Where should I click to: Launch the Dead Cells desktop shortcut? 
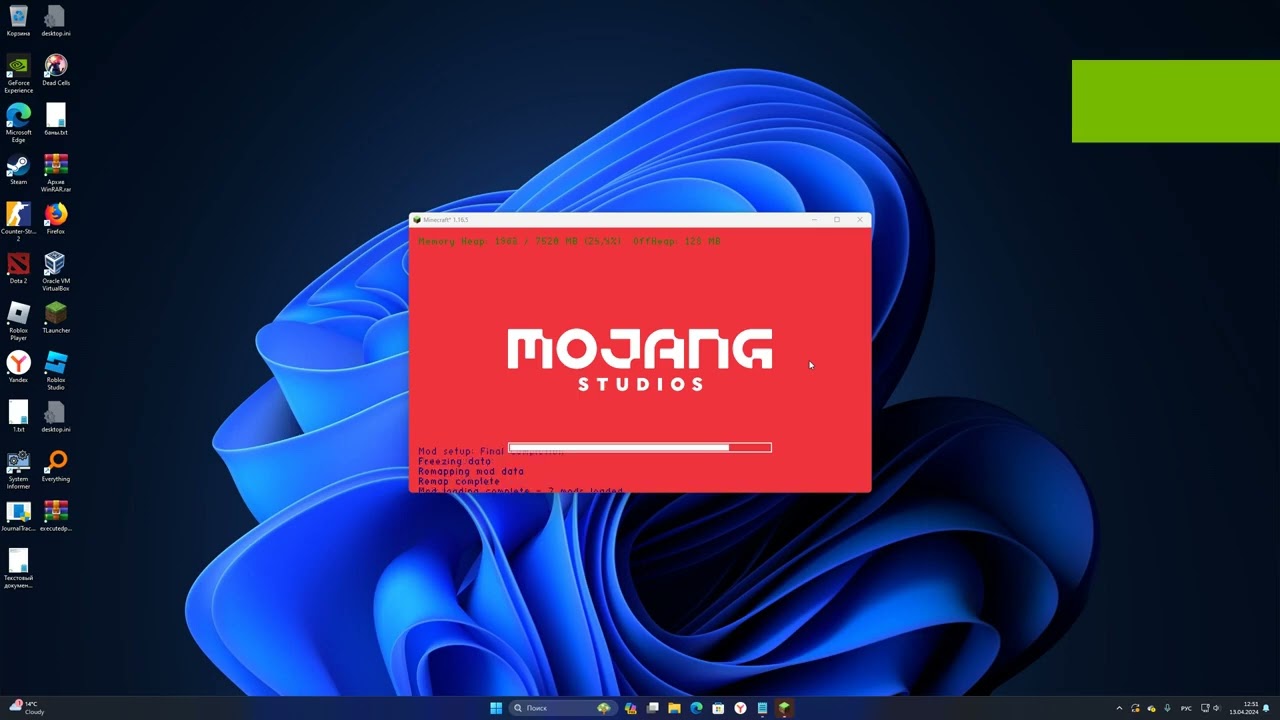[56, 70]
